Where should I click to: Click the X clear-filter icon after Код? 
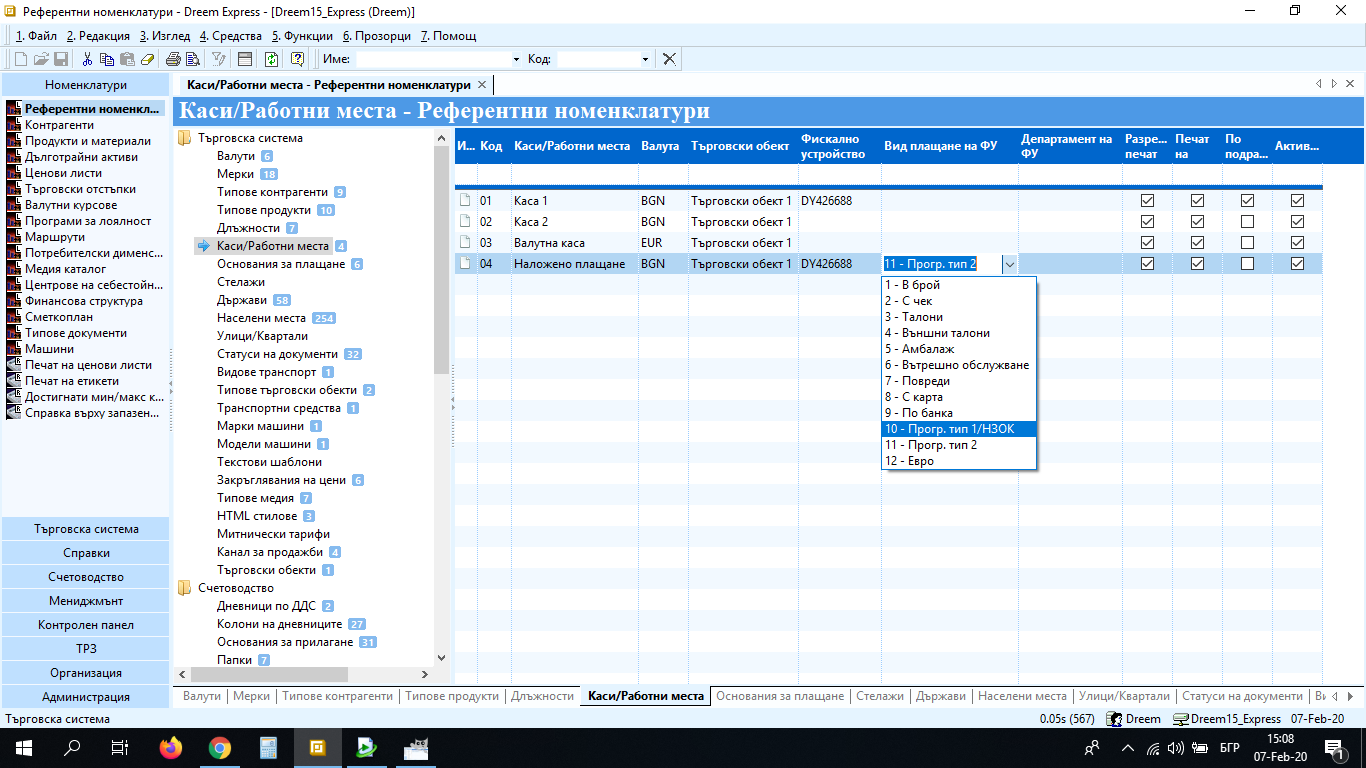[670, 59]
